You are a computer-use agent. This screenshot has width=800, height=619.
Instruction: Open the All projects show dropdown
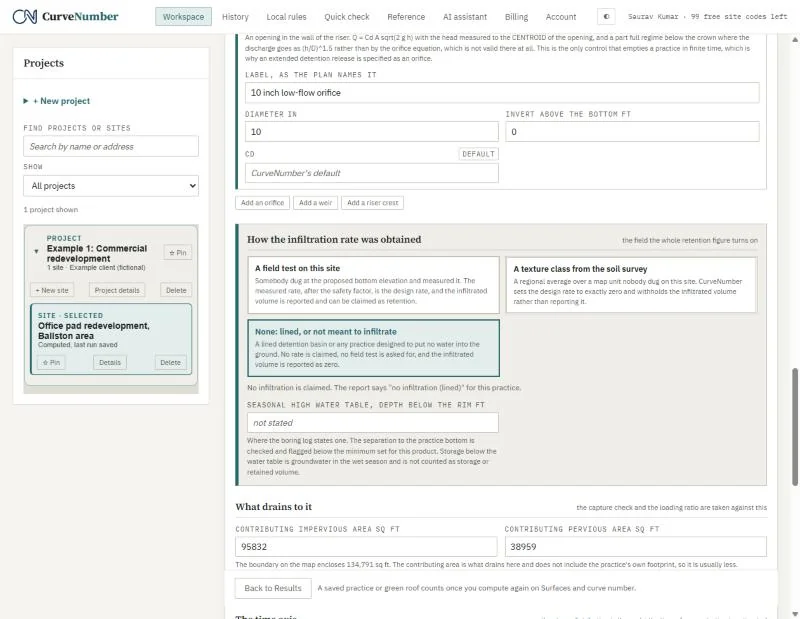111,186
